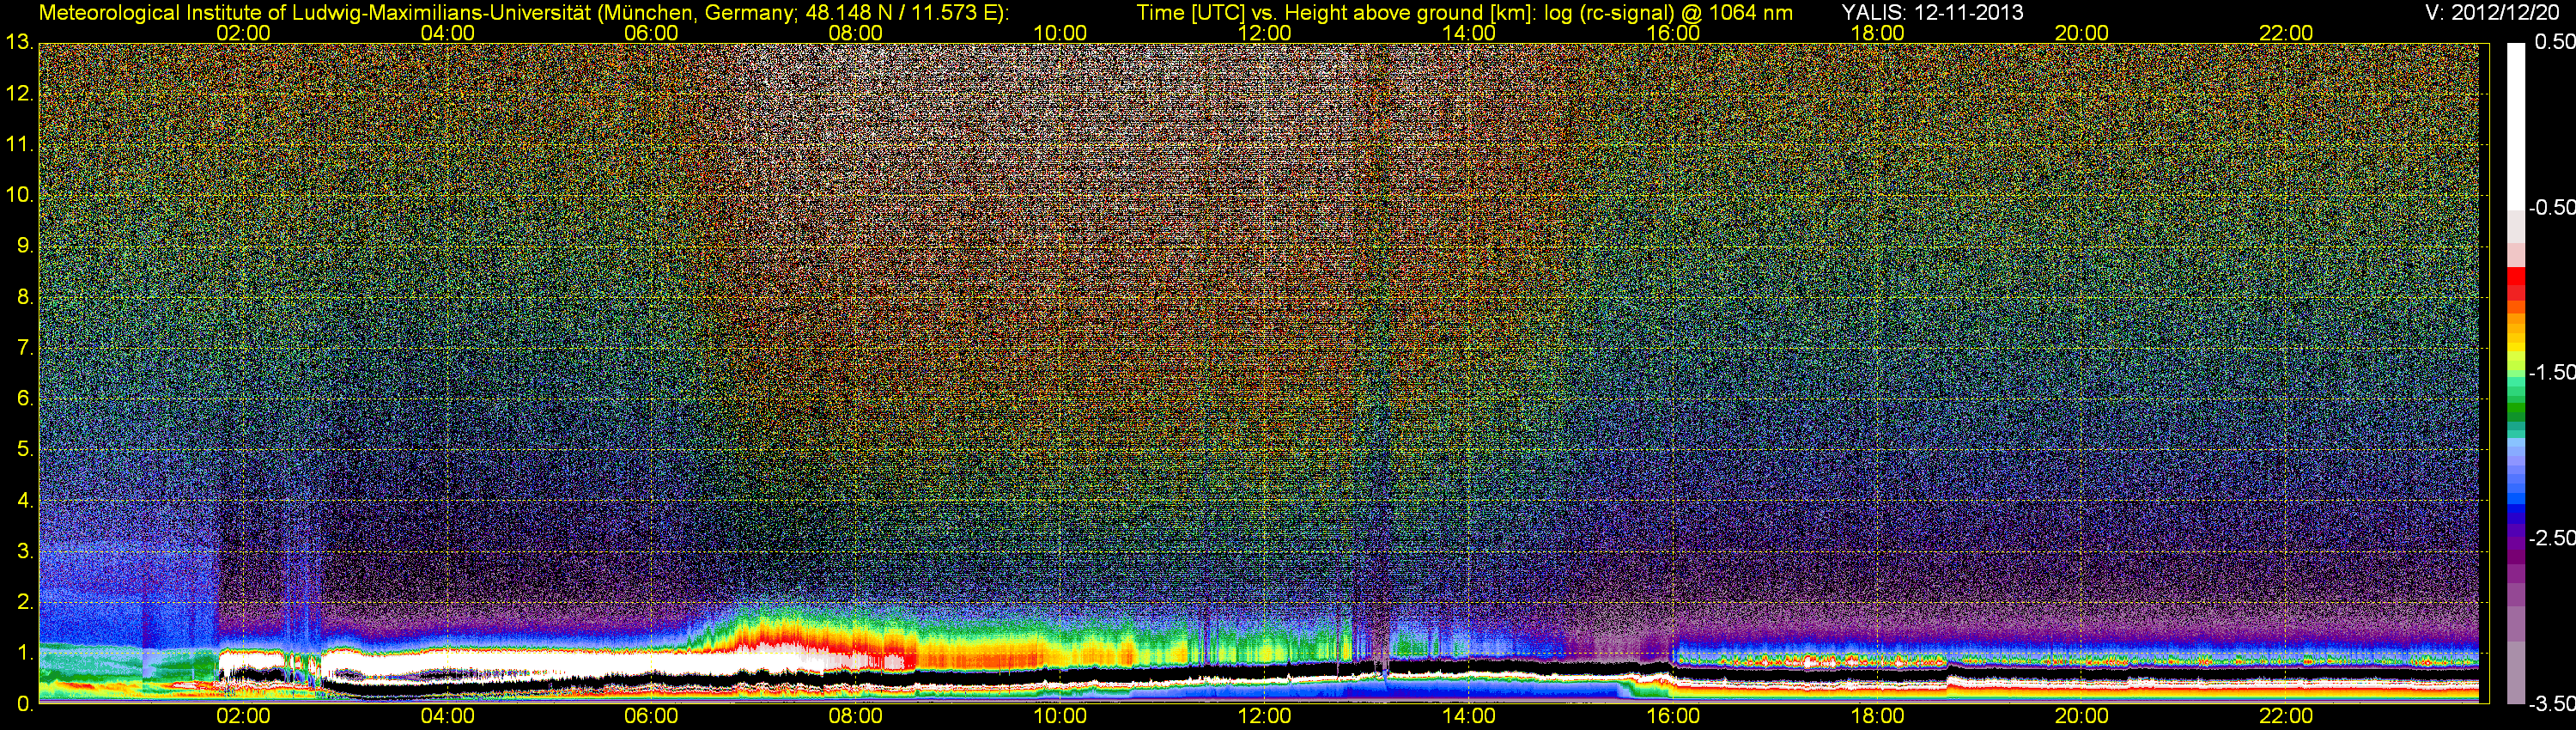Click the 12:00 label on the top time axis
Viewport: 2576px width, 730px height.
[x=1264, y=33]
